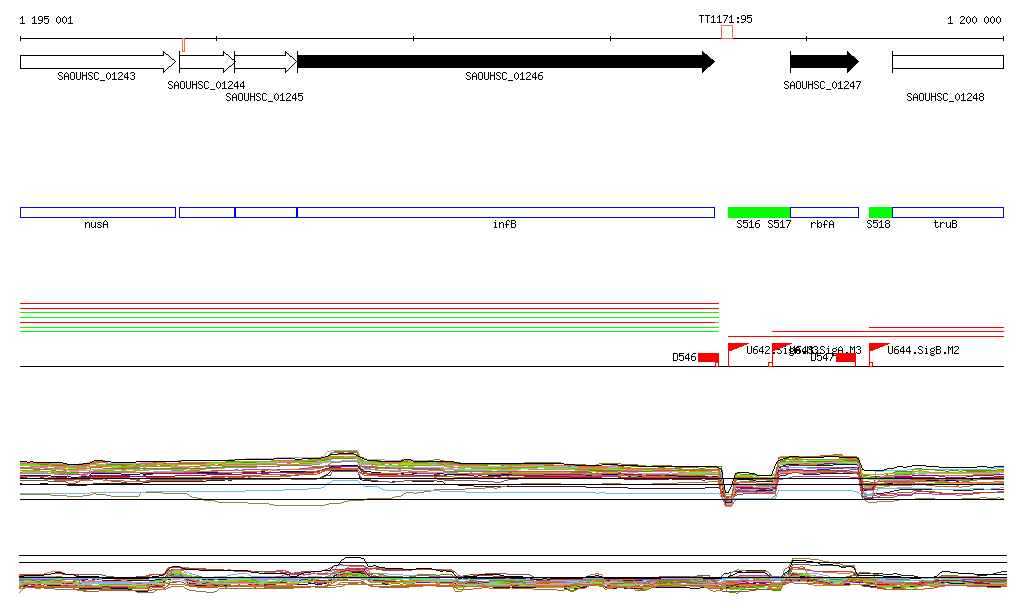Select the SAOUHSC_01244 gene arrow
Screen dimensions: 1024x611
click(x=206, y=62)
